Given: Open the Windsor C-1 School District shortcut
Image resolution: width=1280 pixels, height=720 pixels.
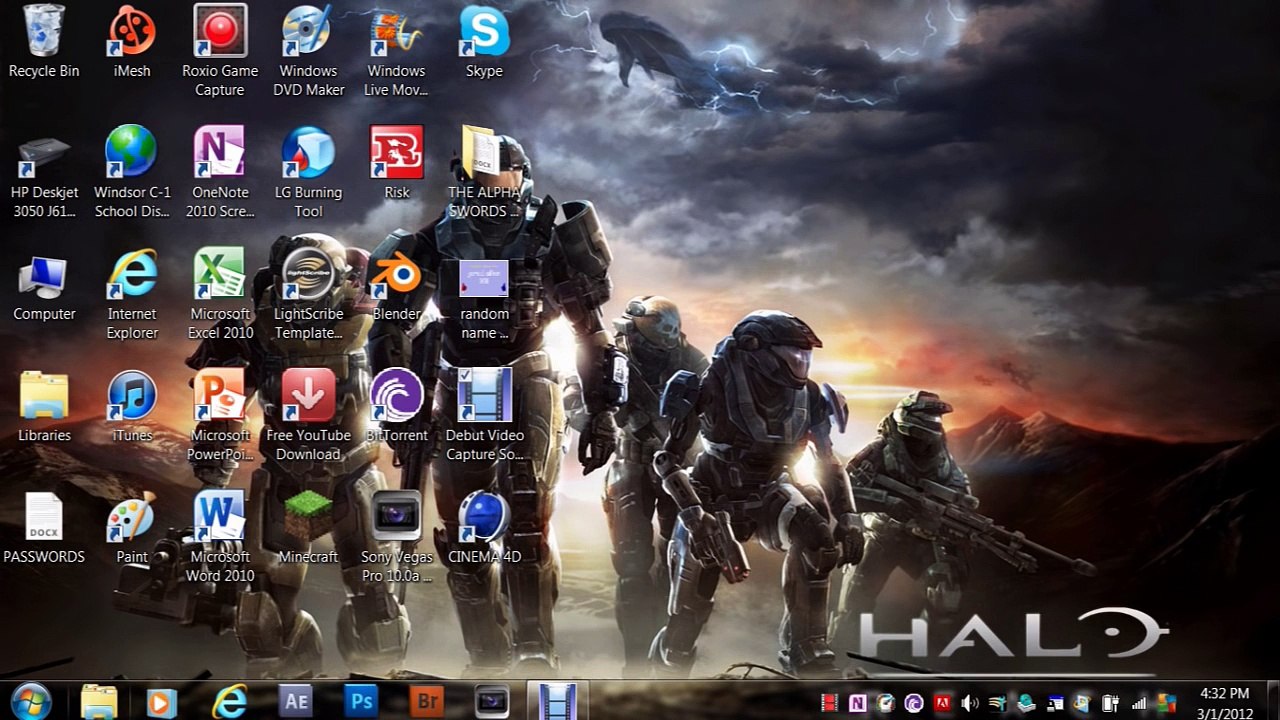Looking at the screenshot, I should click(132, 173).
